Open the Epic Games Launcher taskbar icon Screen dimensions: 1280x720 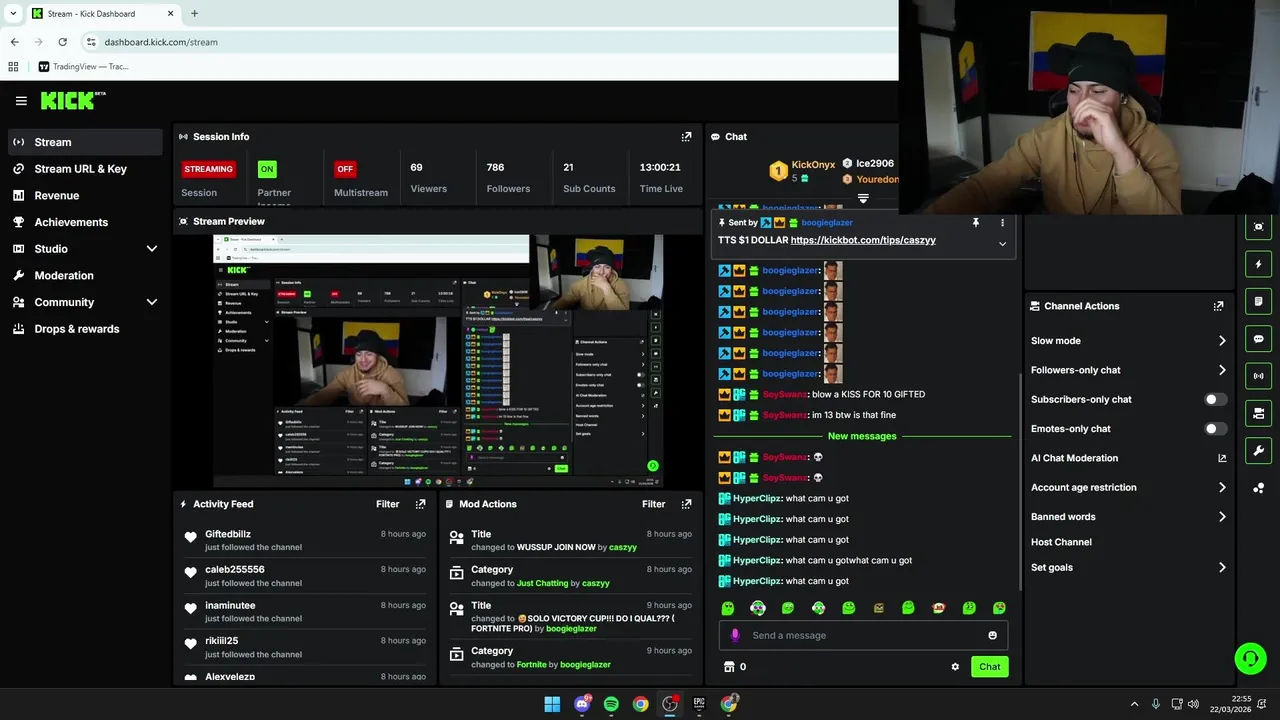(x=699, y=704)
